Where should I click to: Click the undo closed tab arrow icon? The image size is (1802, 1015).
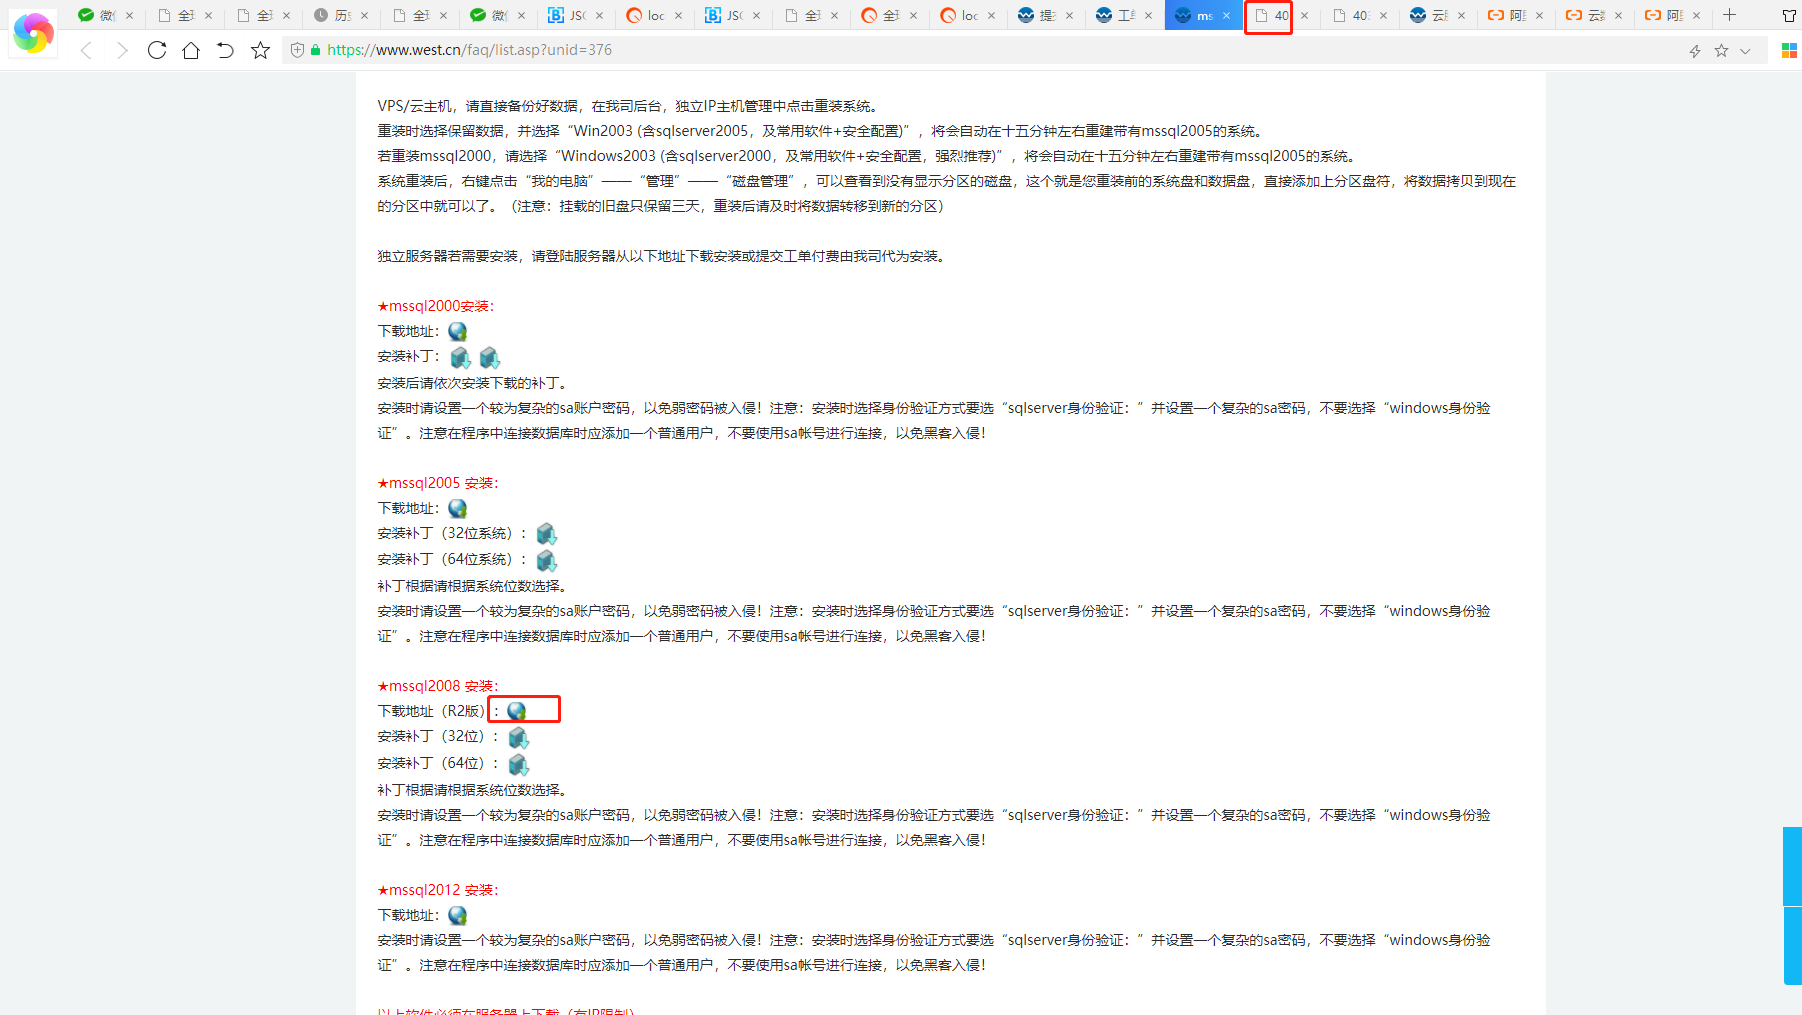click(x=225, y=50)
